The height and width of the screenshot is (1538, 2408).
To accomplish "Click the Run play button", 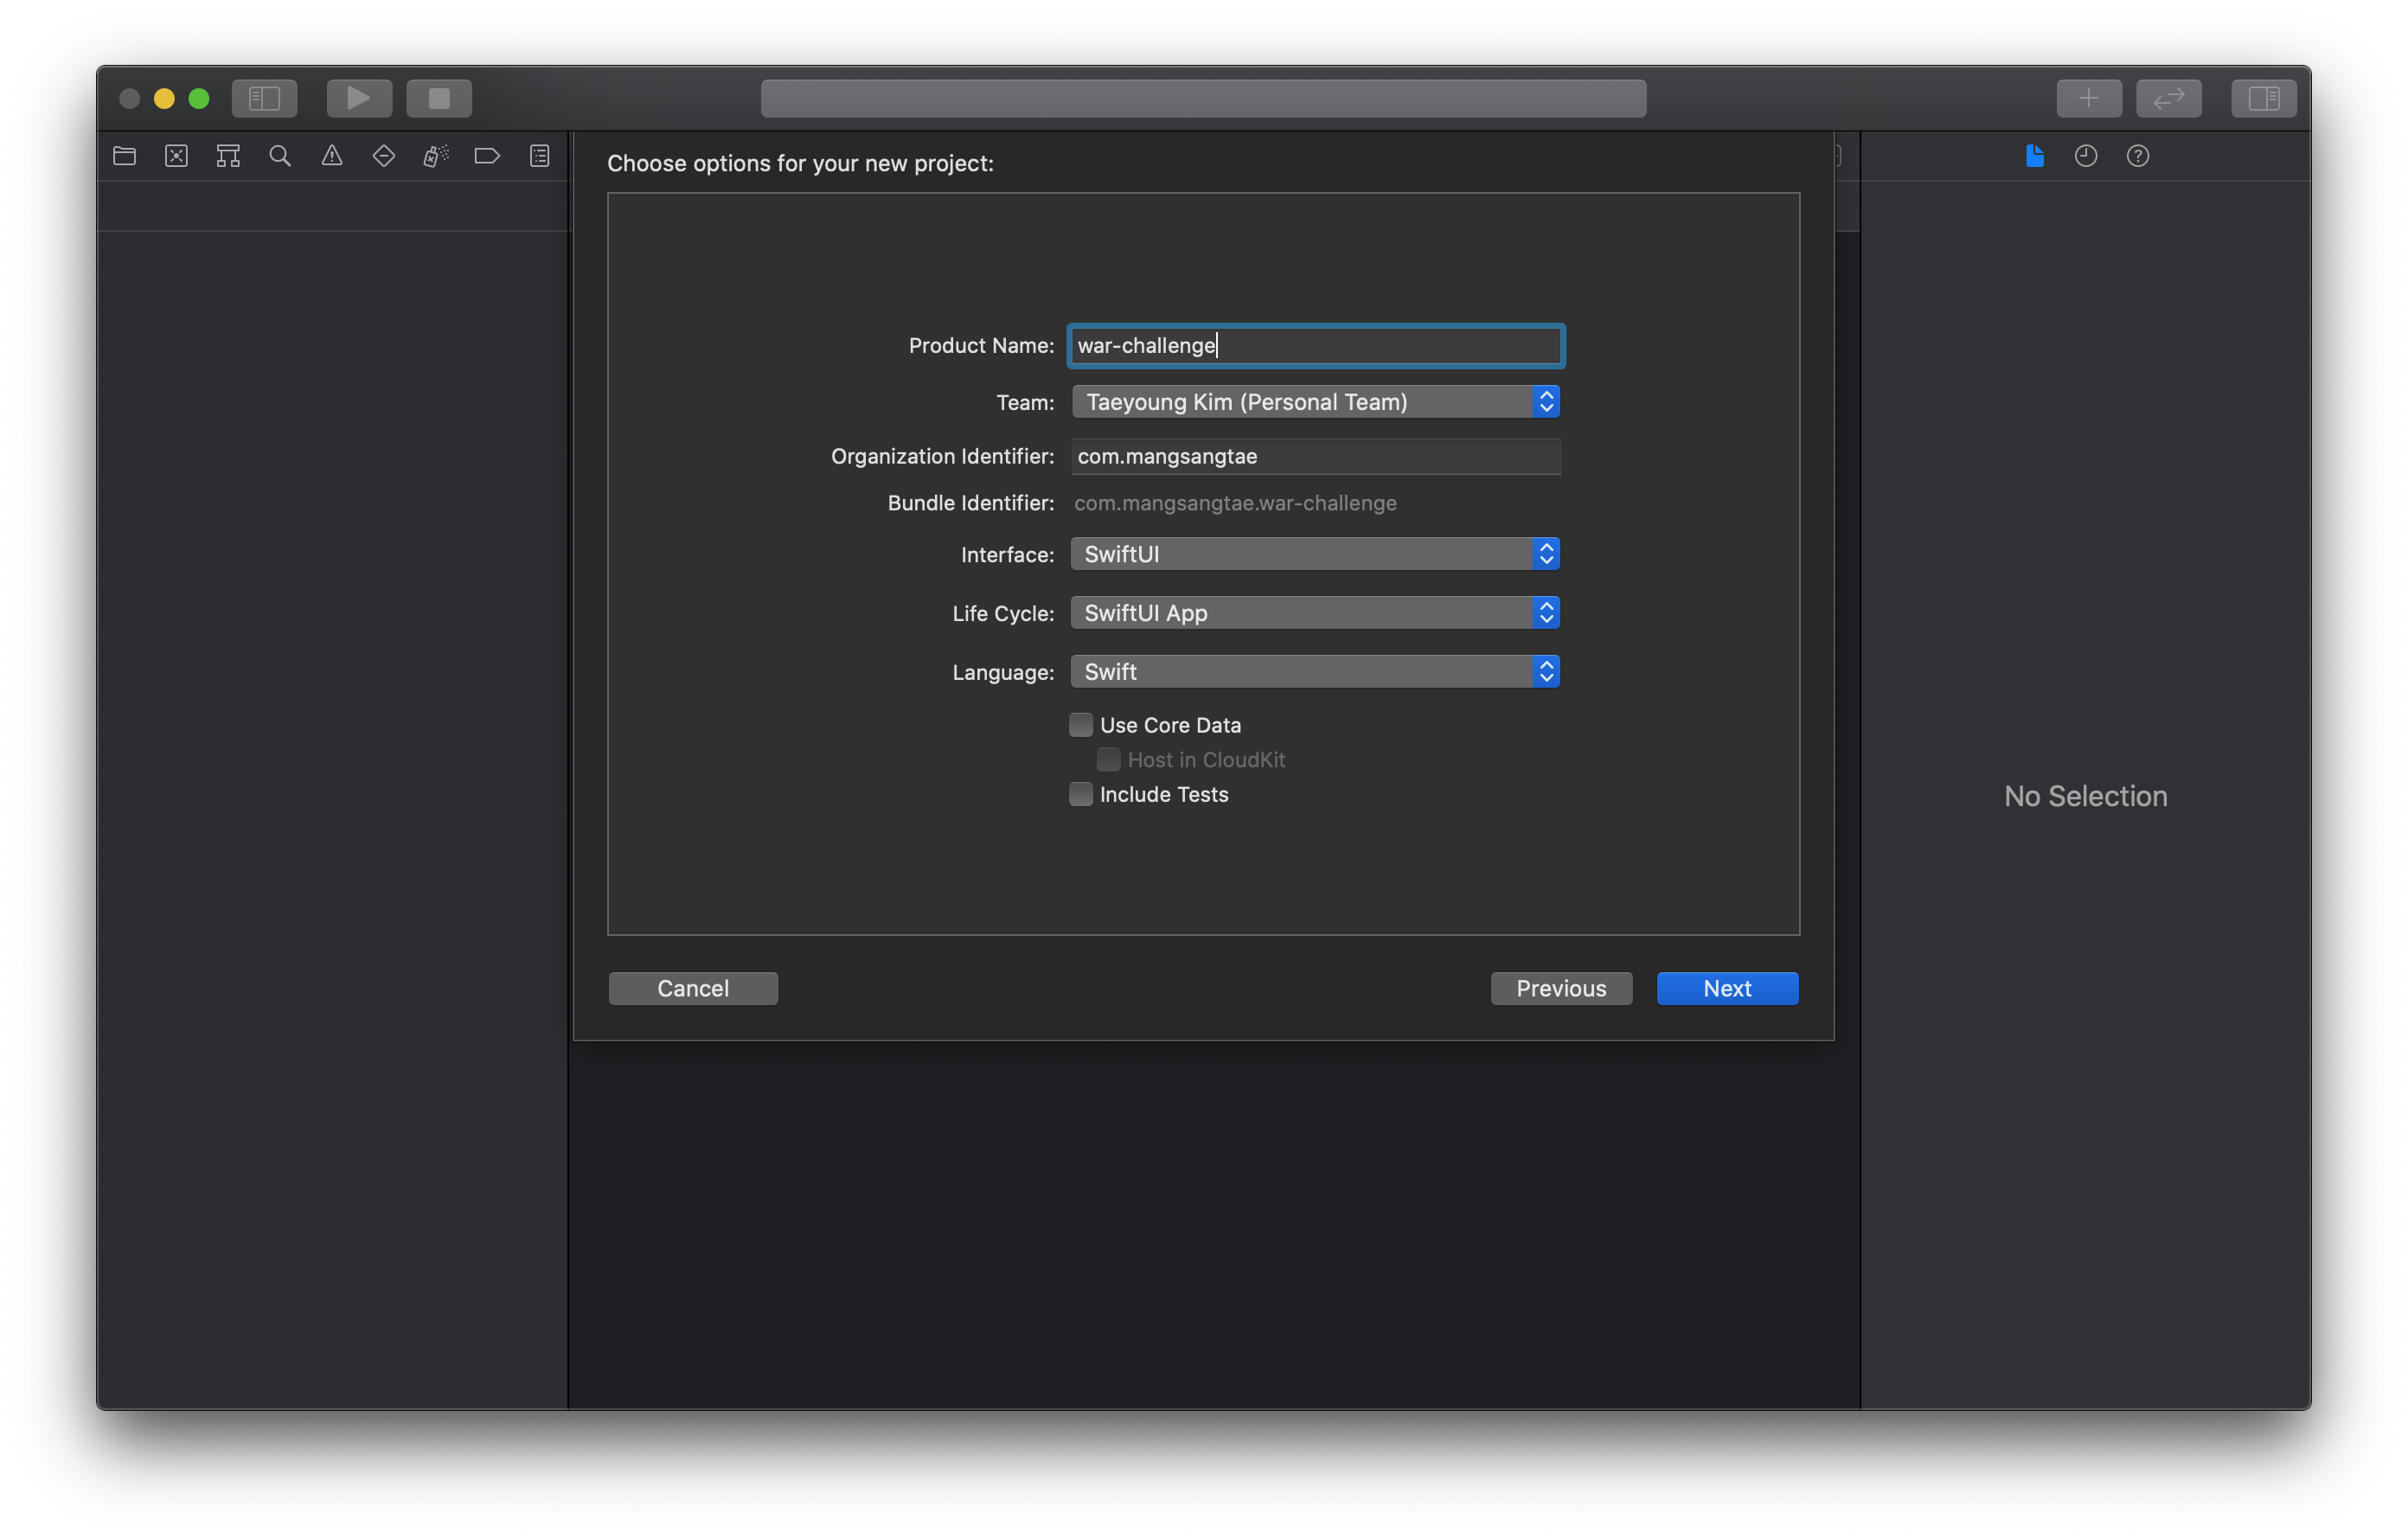I will point(359,98).
